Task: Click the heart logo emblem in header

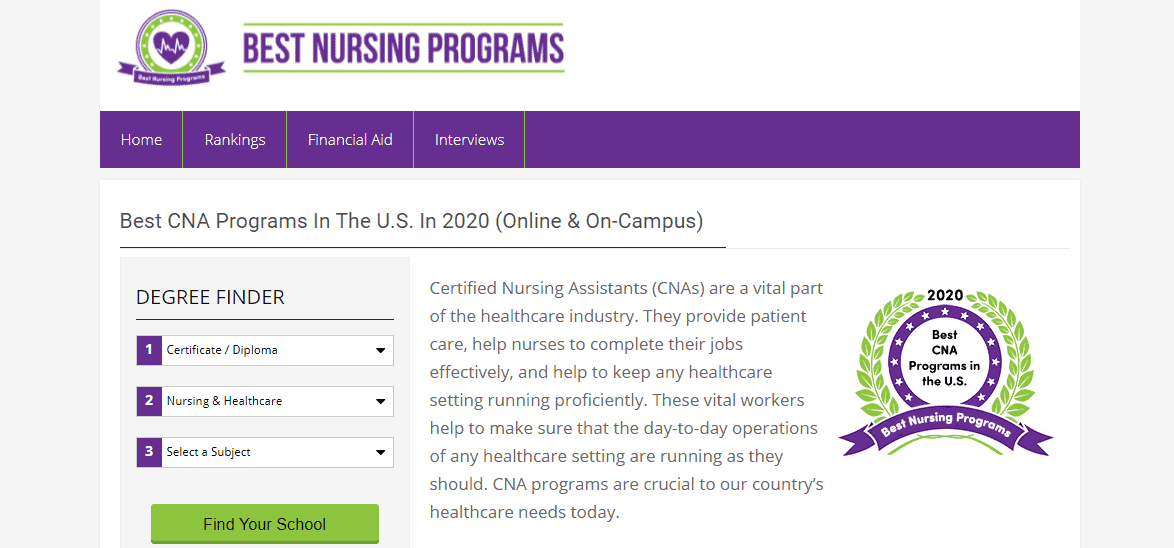Action: [x=171, y=48]
